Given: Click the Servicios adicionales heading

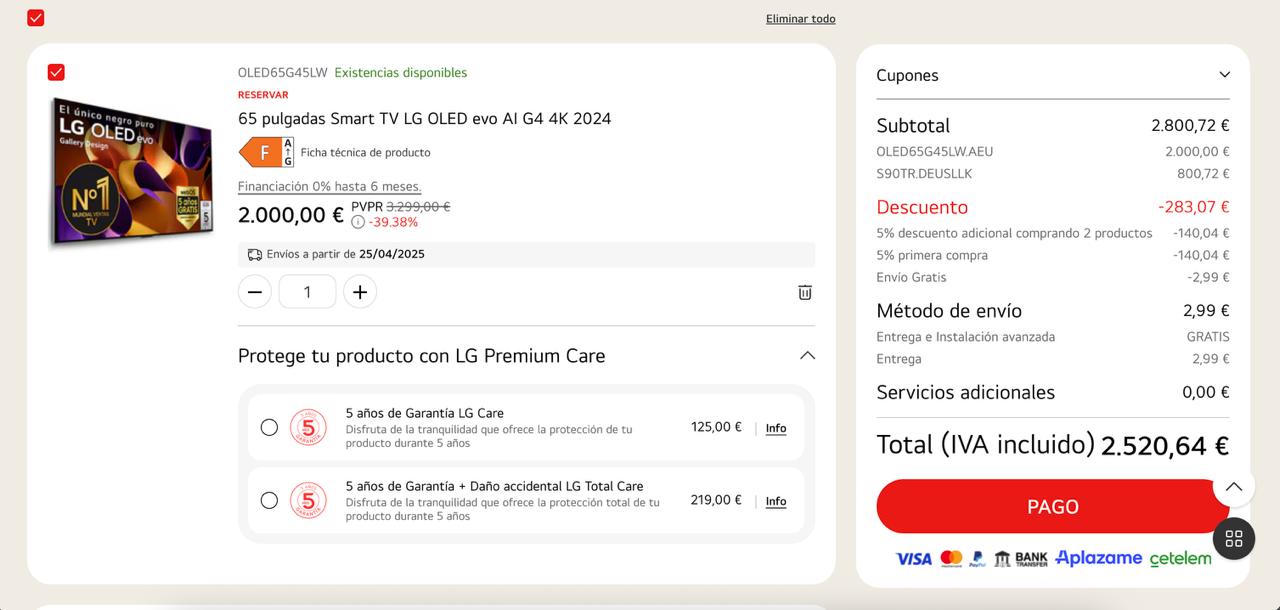Looking at the screenshot, I should click(x=966, y=392).
